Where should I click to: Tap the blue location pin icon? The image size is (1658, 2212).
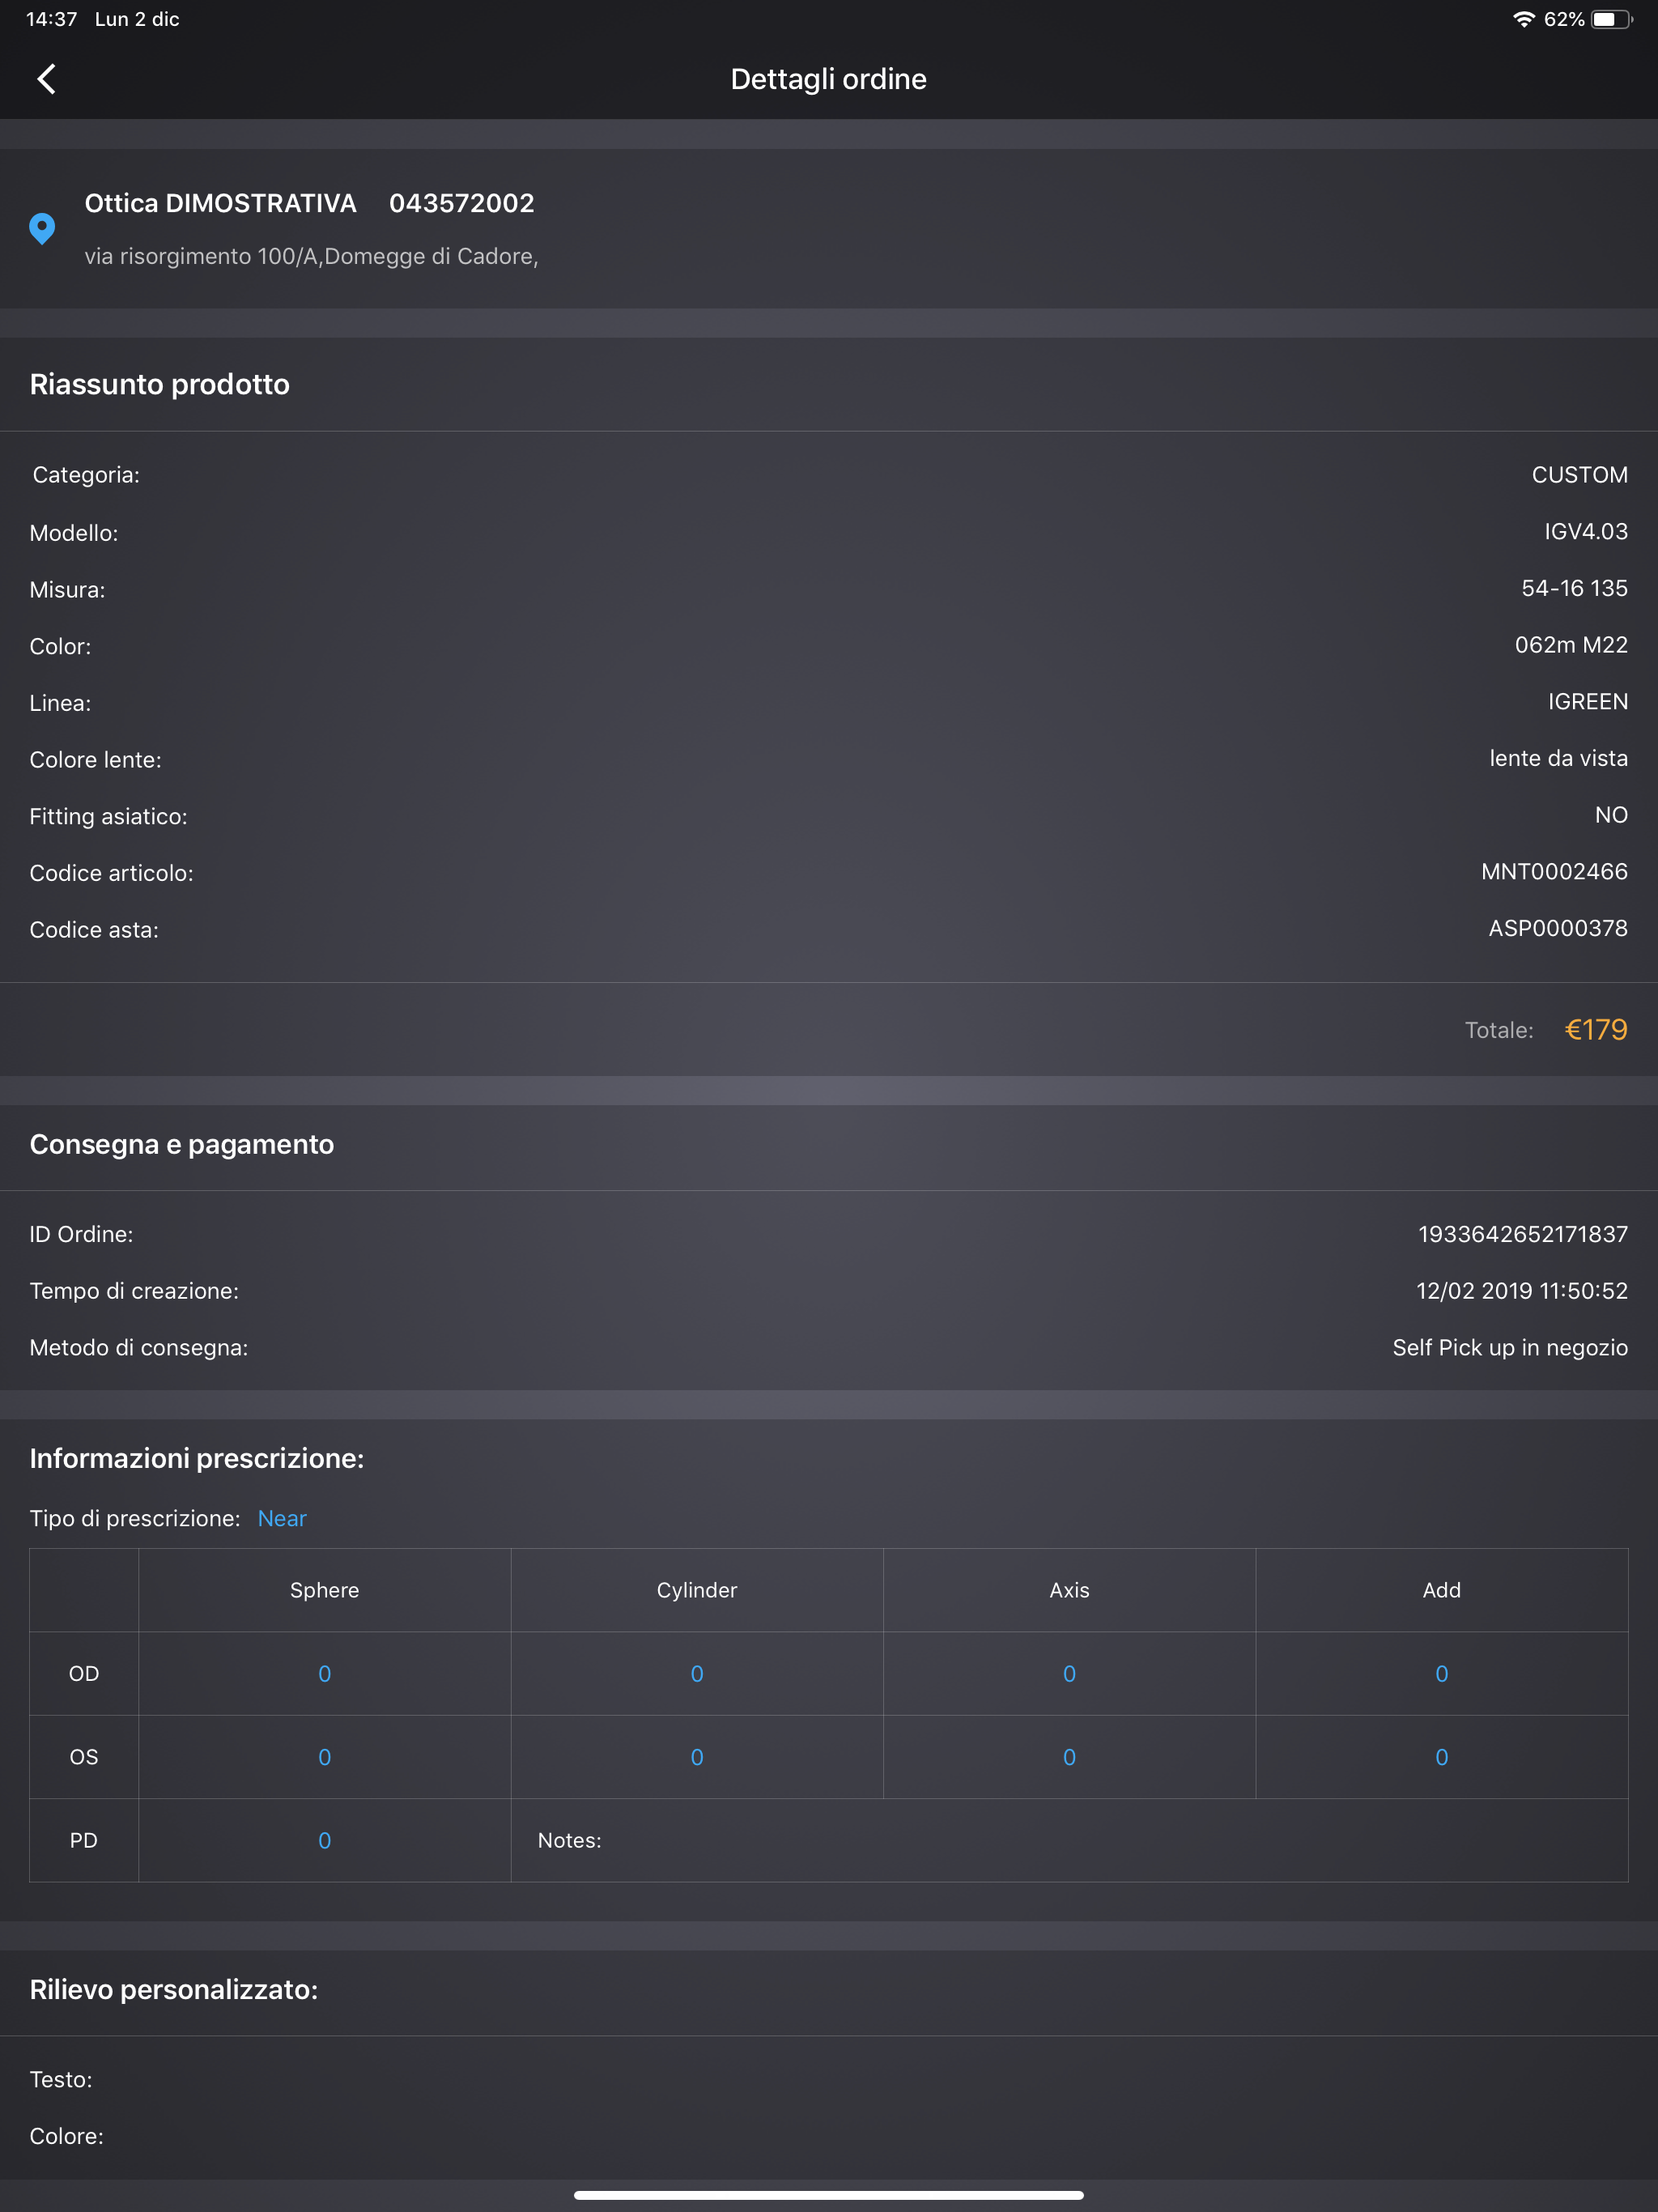pos(42,229)
